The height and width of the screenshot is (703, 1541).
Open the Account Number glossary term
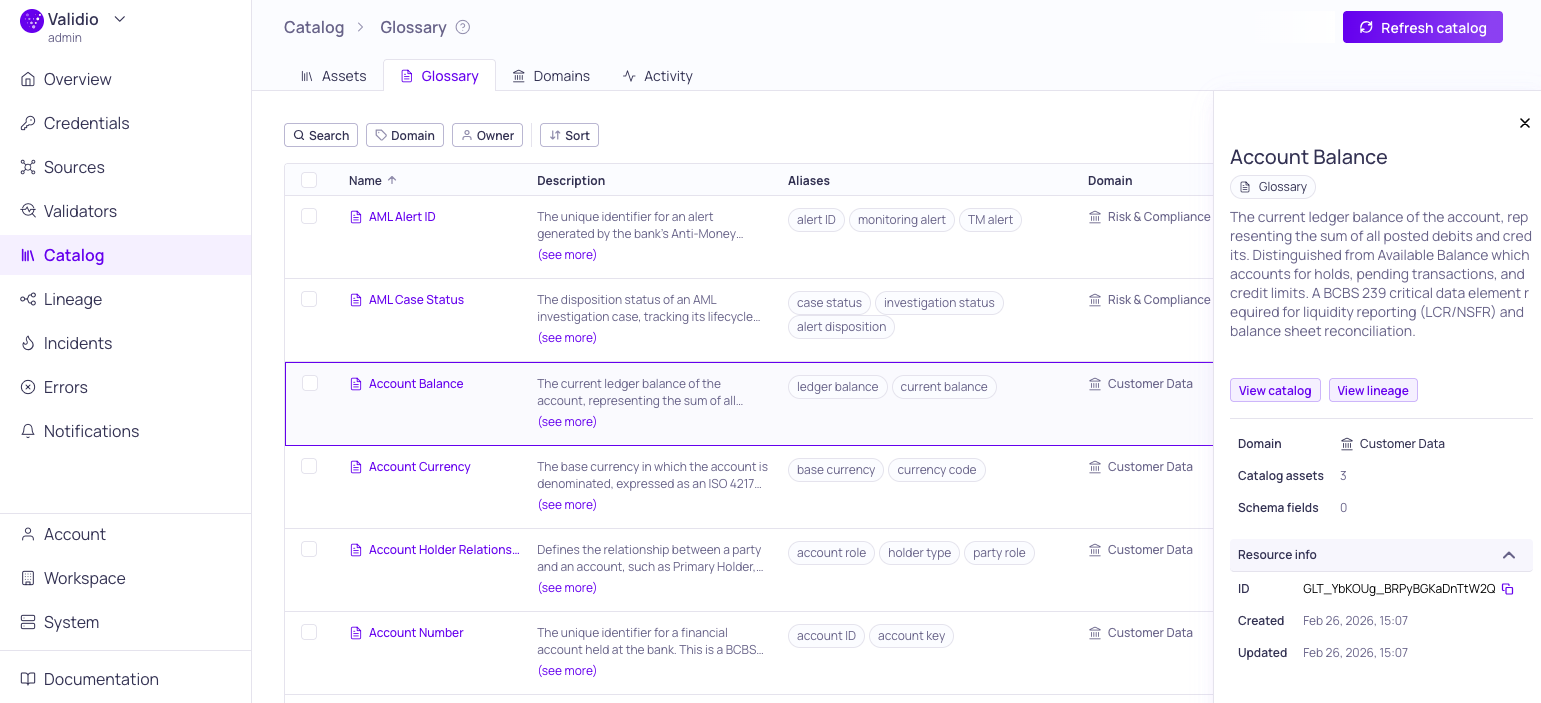[416, 633]
